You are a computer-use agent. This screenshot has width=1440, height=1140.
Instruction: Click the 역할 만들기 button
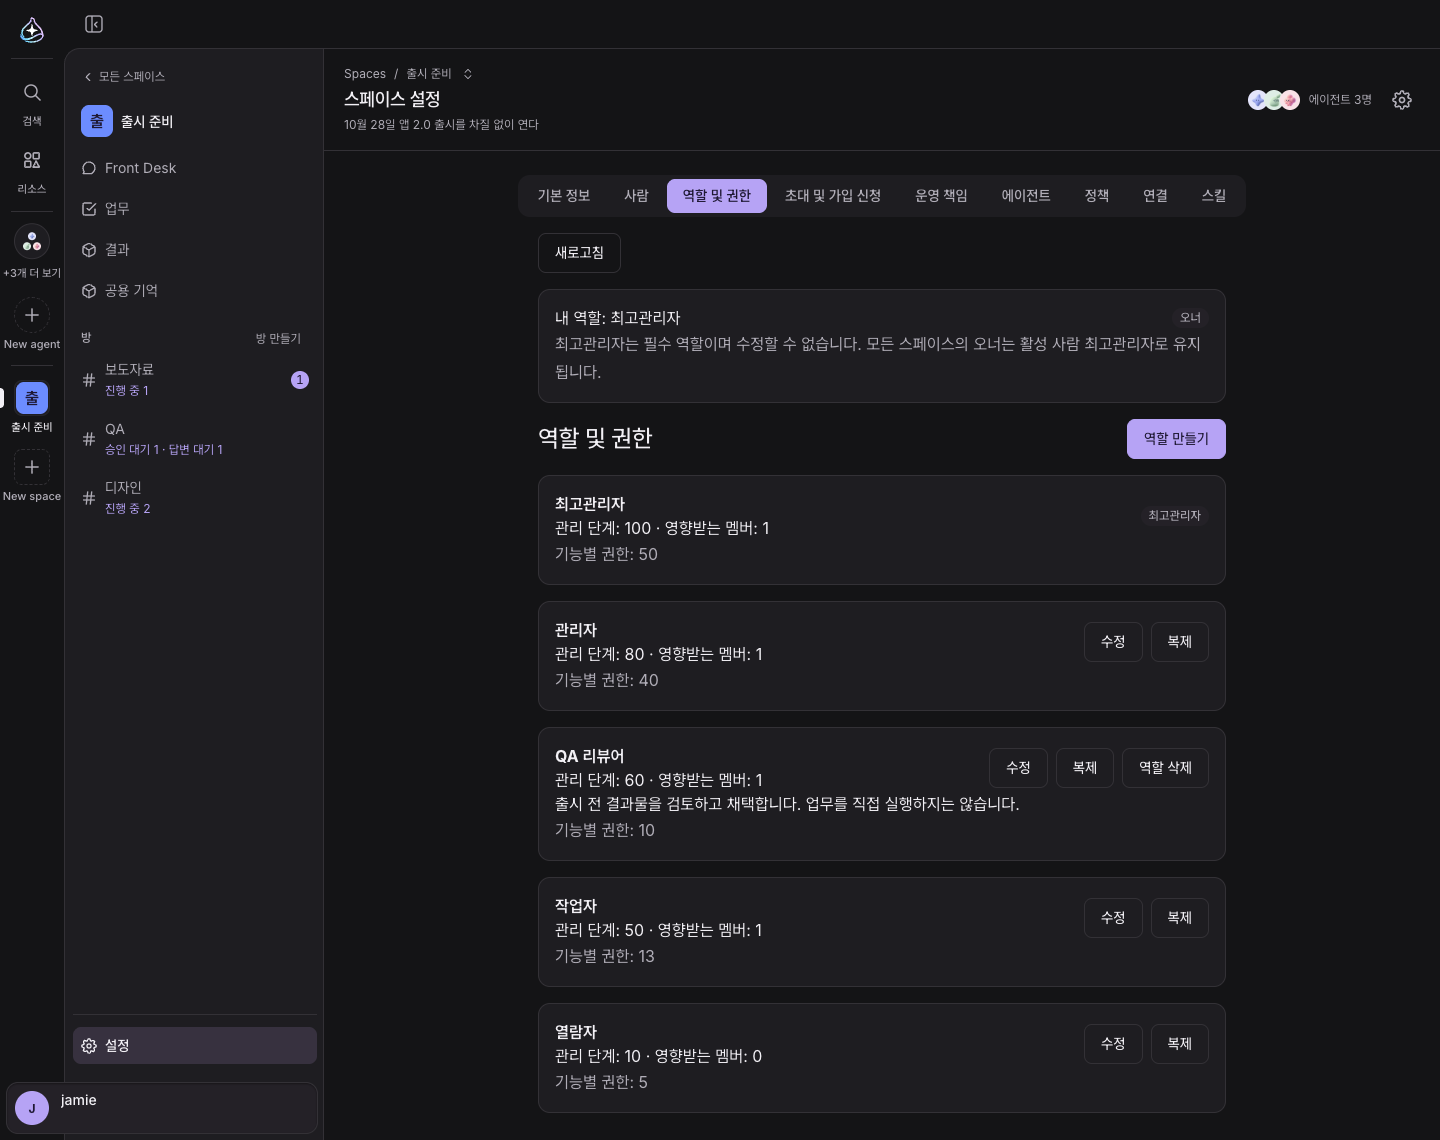click(x=1176, y=439)
